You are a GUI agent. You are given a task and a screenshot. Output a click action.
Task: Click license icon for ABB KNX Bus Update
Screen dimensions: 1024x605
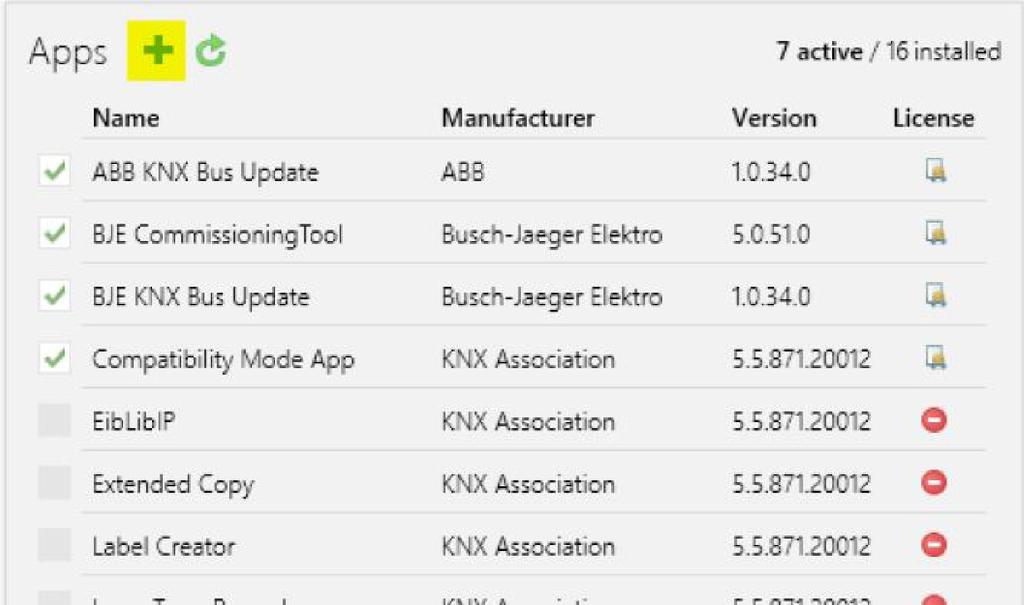[x=935, y=172]
